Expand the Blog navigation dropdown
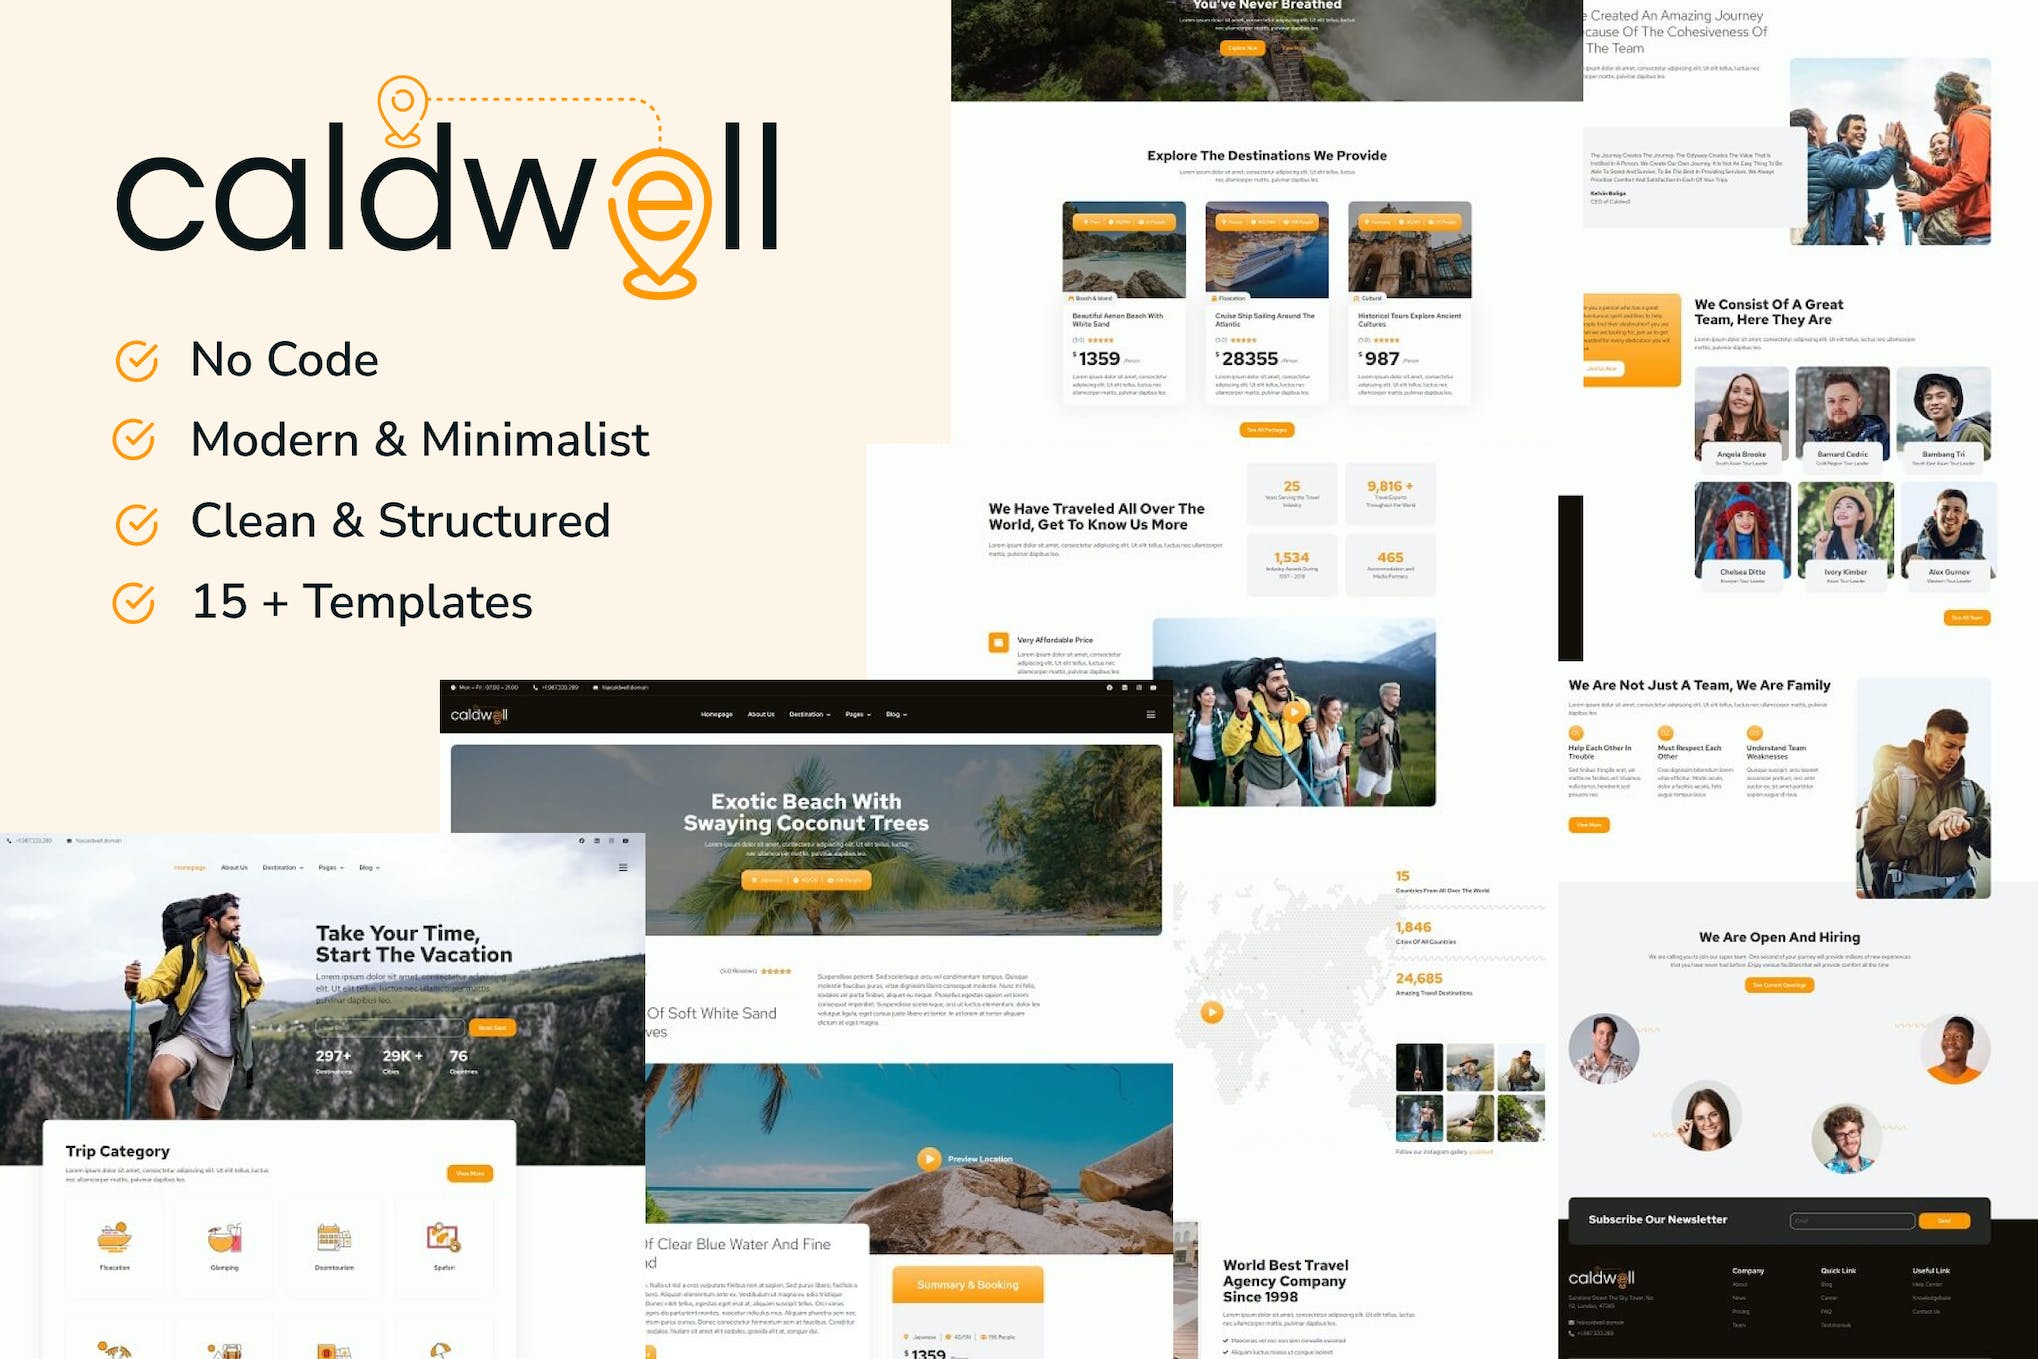Image resolution: width=2038 pixels, height=1359 pixels. (898, 713)
